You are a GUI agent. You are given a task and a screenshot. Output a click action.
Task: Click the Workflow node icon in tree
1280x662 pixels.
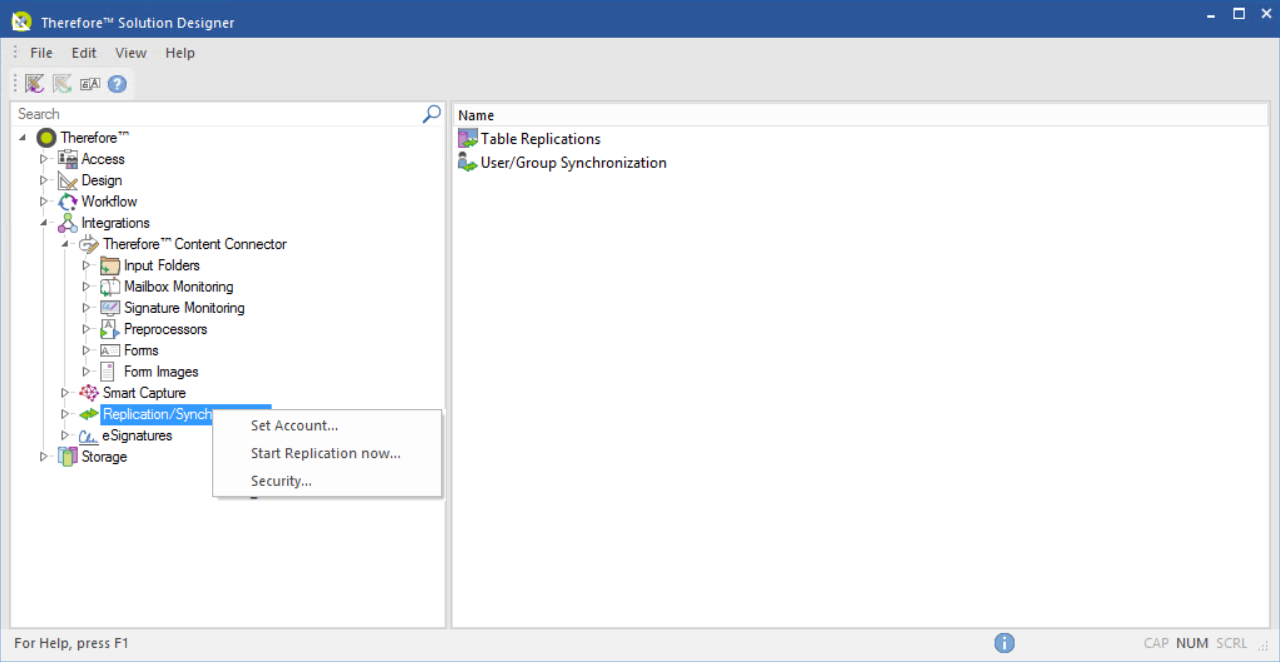67,202
